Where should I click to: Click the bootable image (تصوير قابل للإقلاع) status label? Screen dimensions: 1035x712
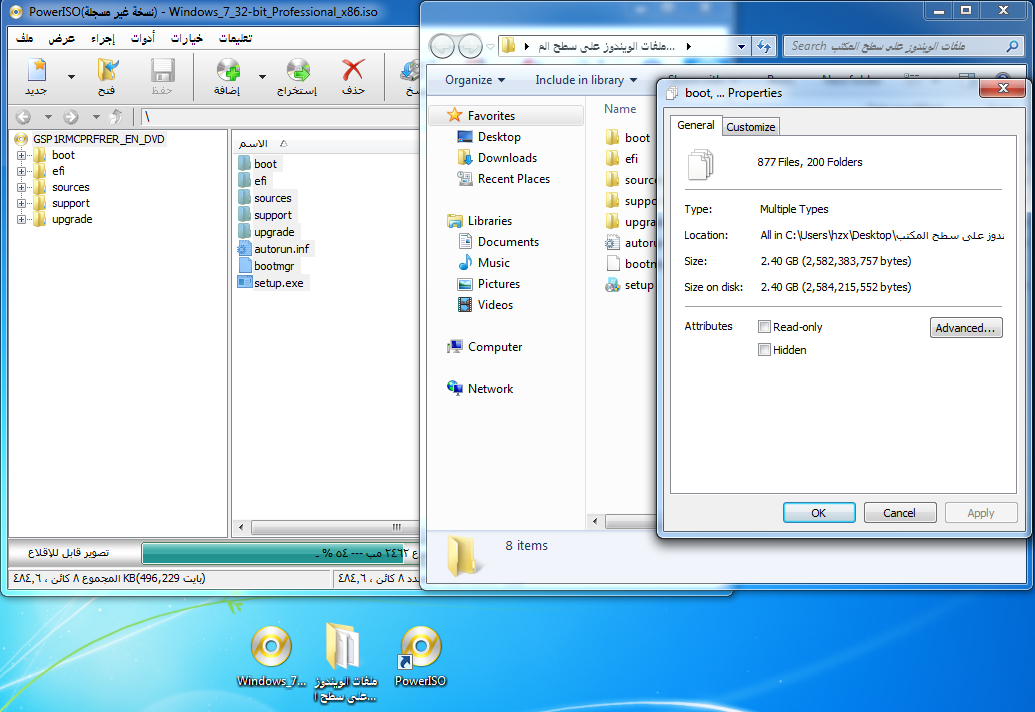(x=68, y=553)
